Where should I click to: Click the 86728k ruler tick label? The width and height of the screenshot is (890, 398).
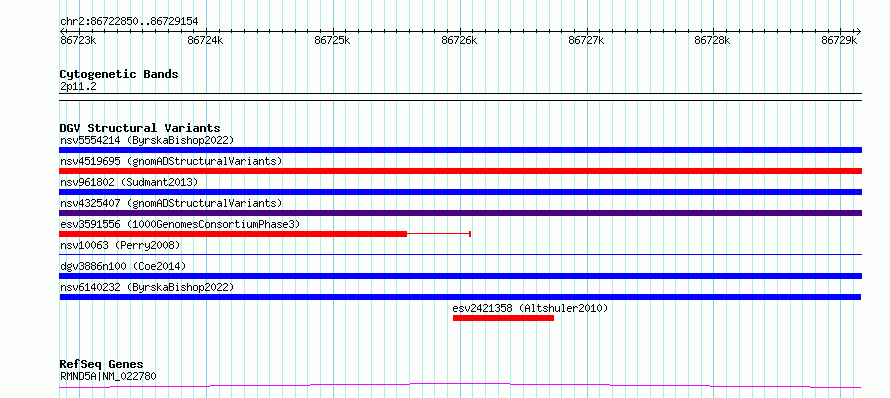(712, 40)
